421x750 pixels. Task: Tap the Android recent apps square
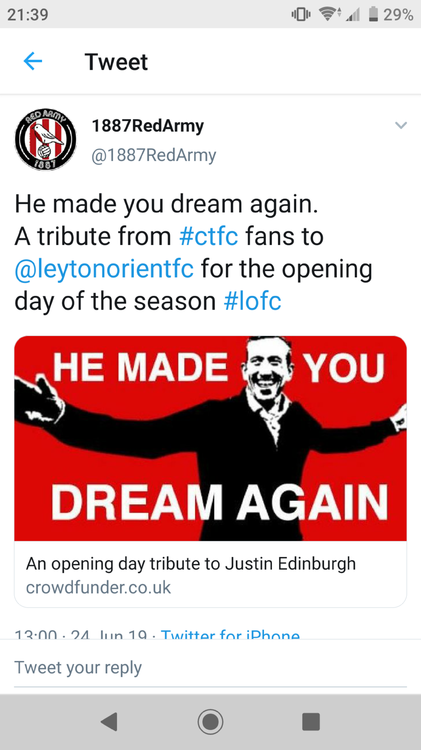(311, 721)
